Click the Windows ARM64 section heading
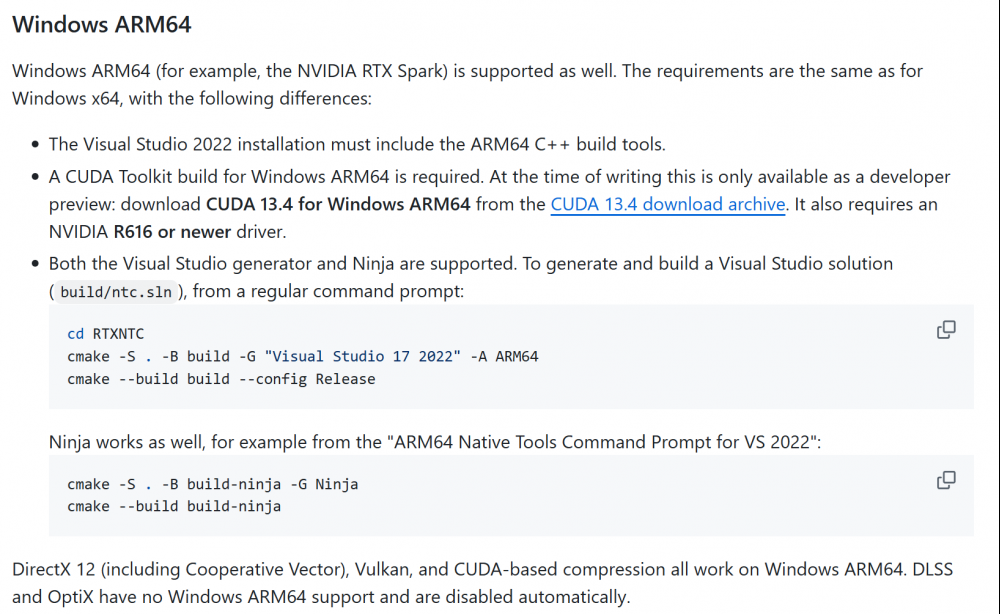The height and width of the screenshot is (614, 1000). 101,24
